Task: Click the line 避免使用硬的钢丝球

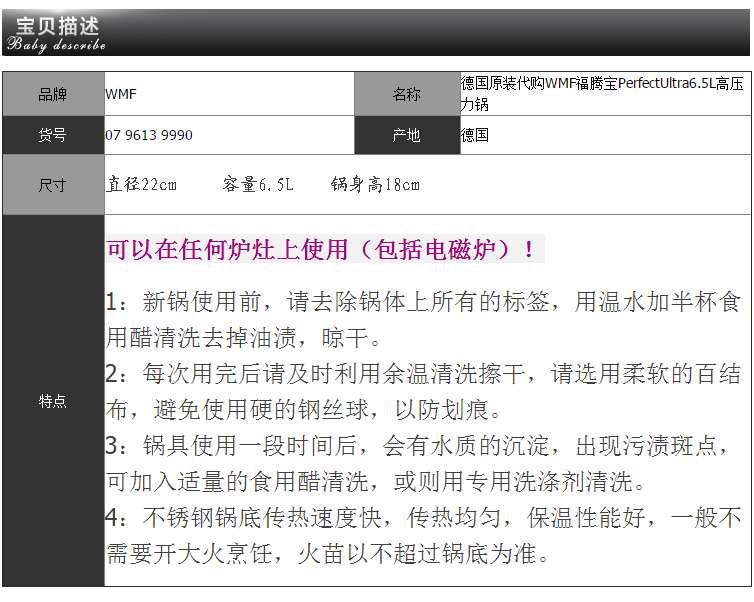Action: tap(303, 410)
